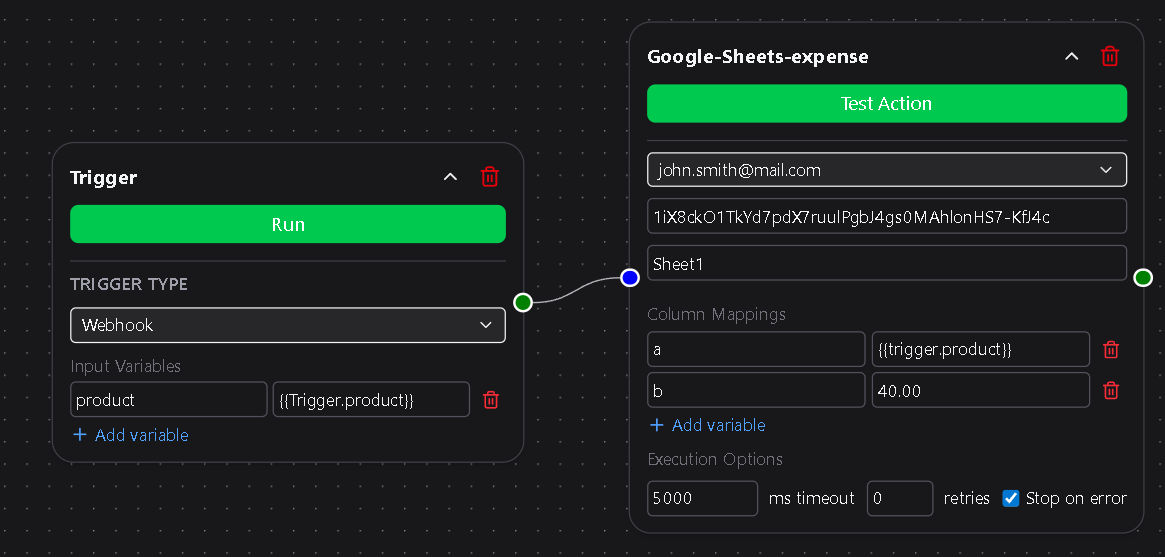
Task: Open the john.smith@mail.com account dropdown
Action: click(887, 170)
